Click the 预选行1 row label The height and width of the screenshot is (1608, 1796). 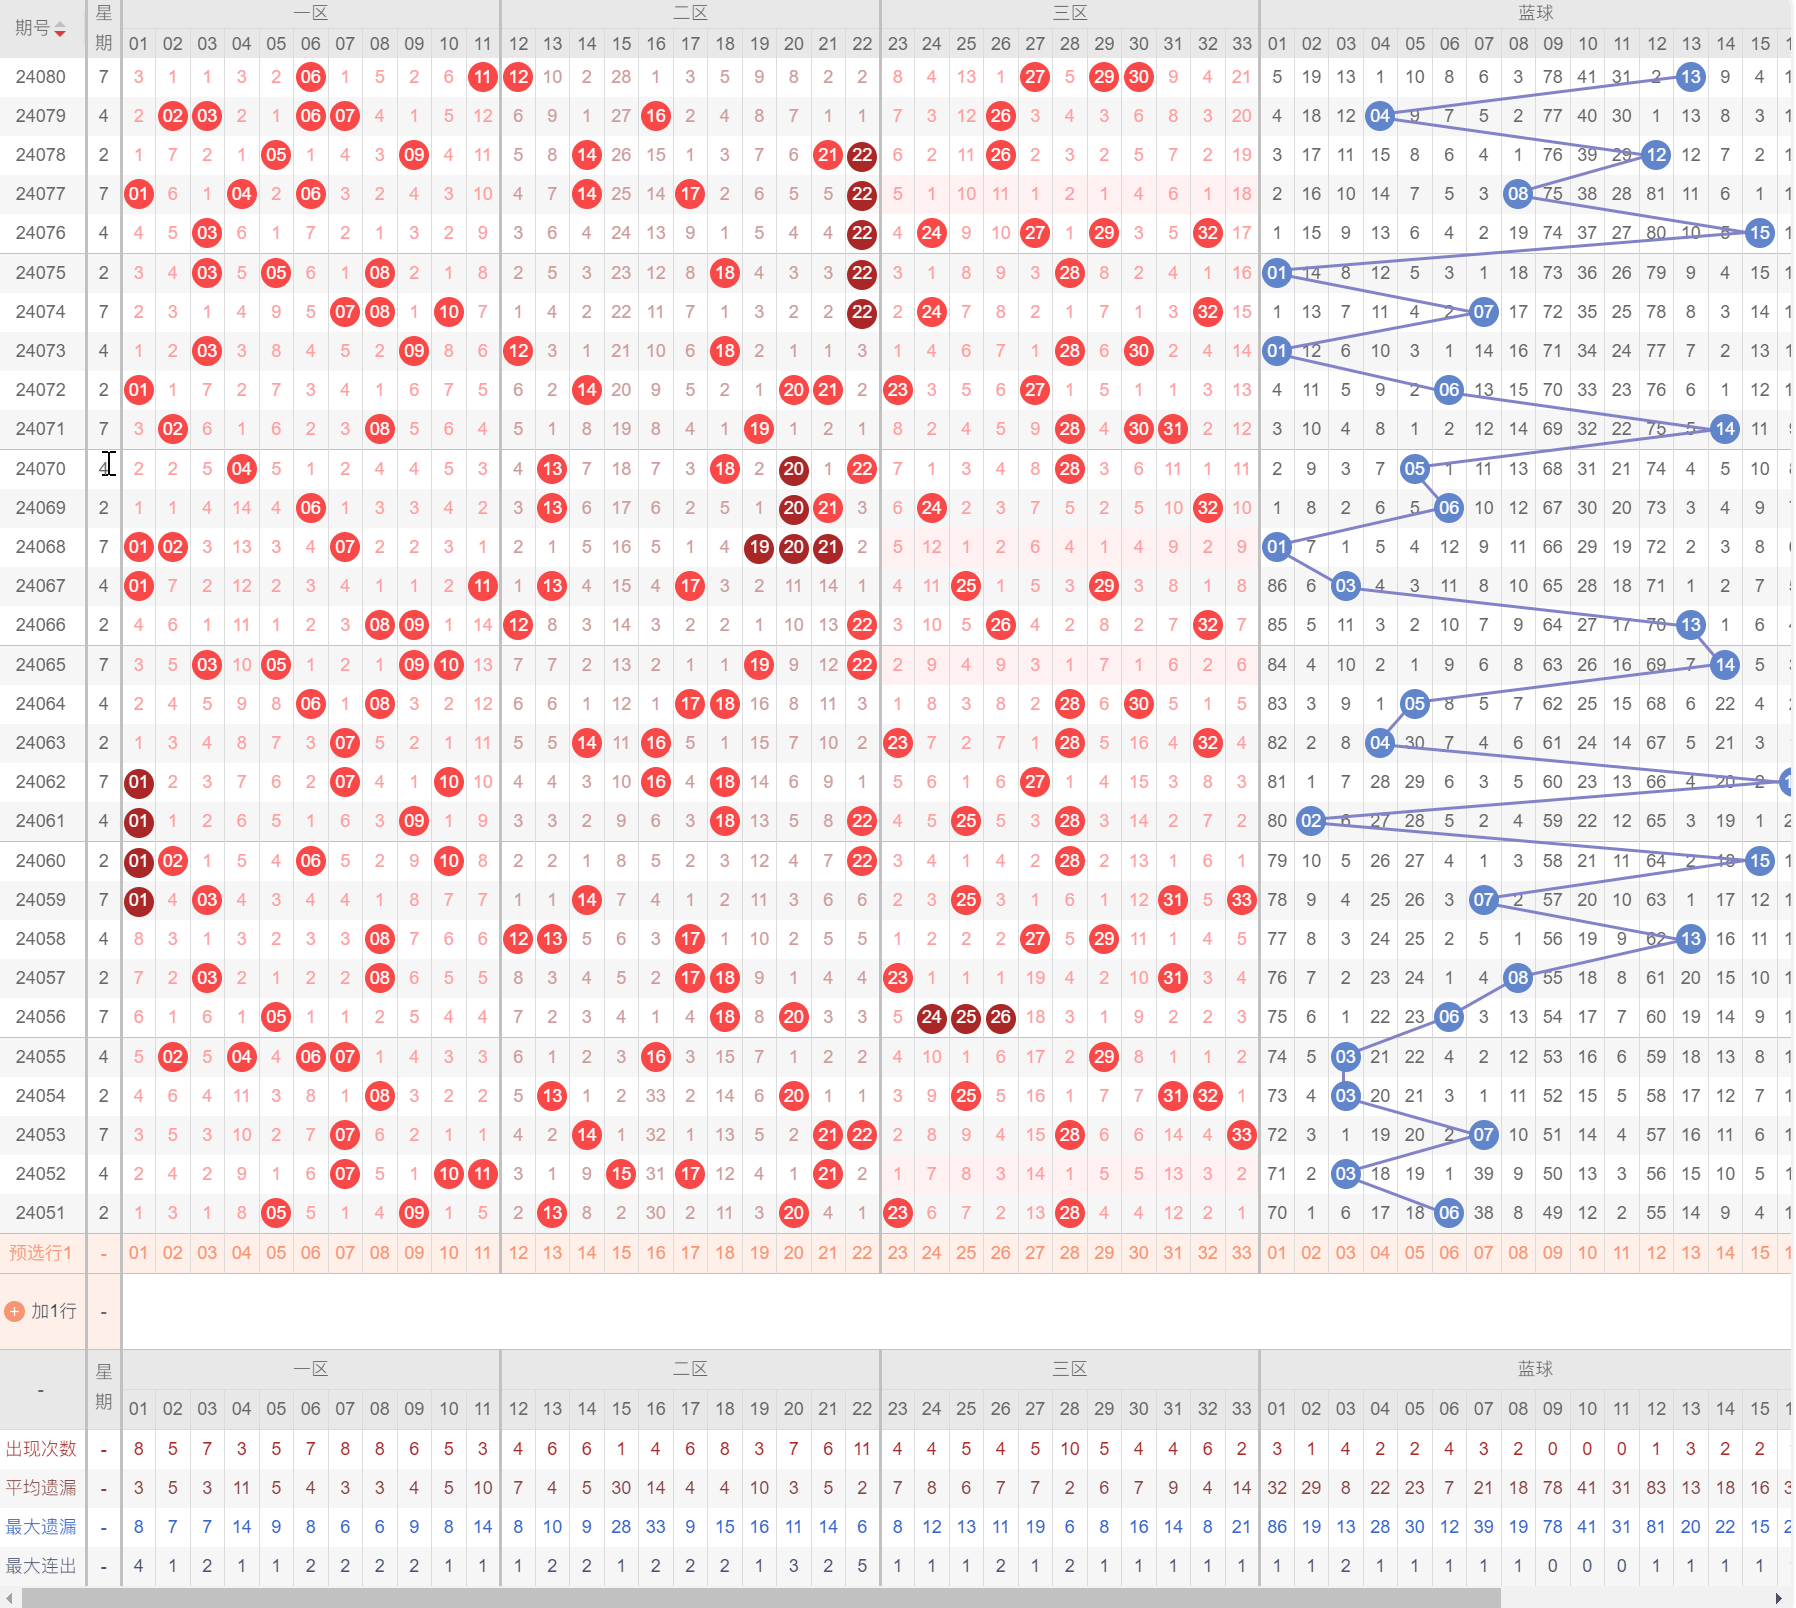[x=41, y=1253]
